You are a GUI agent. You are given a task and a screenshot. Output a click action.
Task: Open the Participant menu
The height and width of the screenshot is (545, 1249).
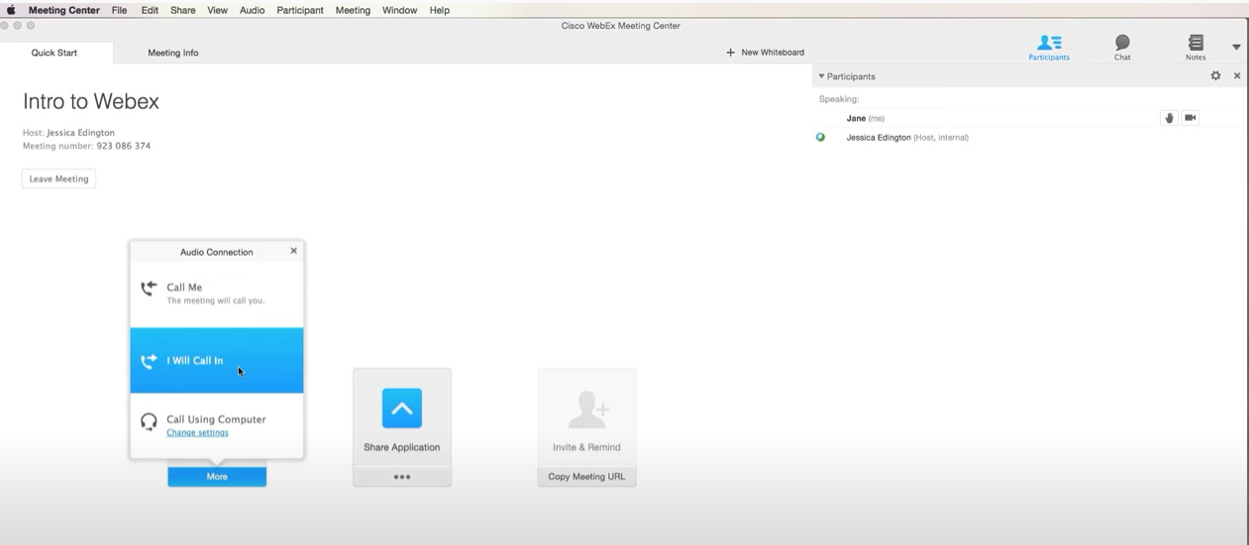pos(300,10)
